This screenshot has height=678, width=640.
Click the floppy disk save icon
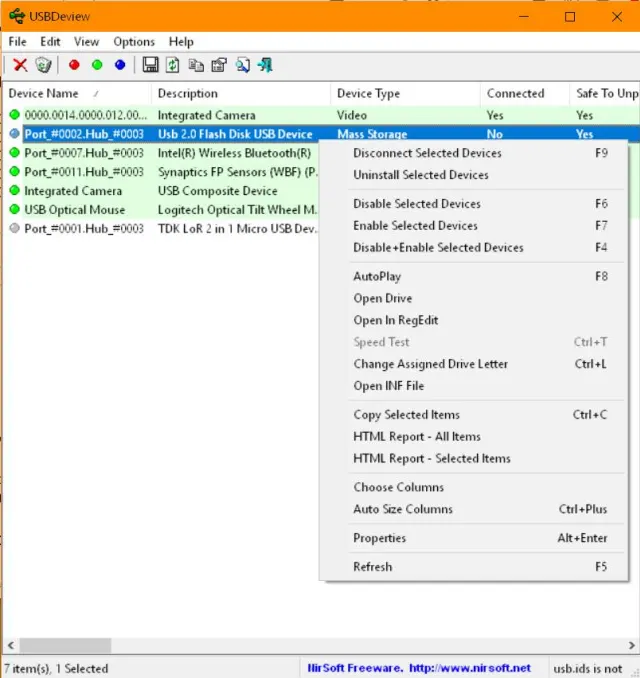pyautogui.click(x=150, y=65)
